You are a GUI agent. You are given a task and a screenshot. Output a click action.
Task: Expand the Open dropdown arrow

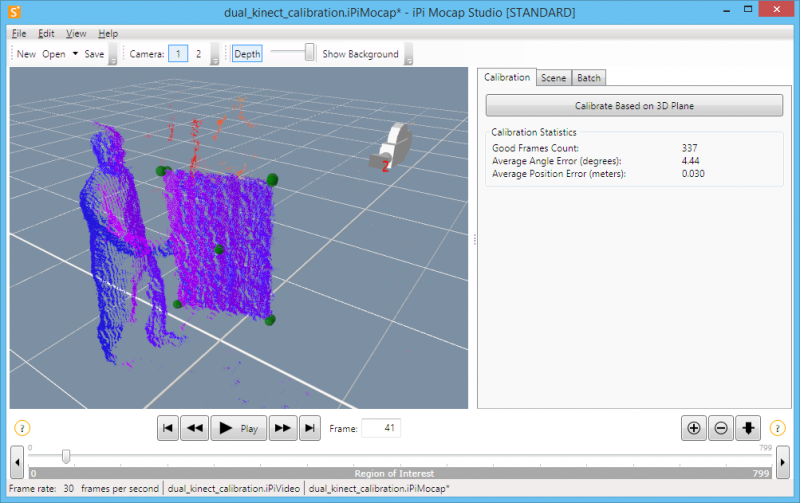(x=75, y=54)
